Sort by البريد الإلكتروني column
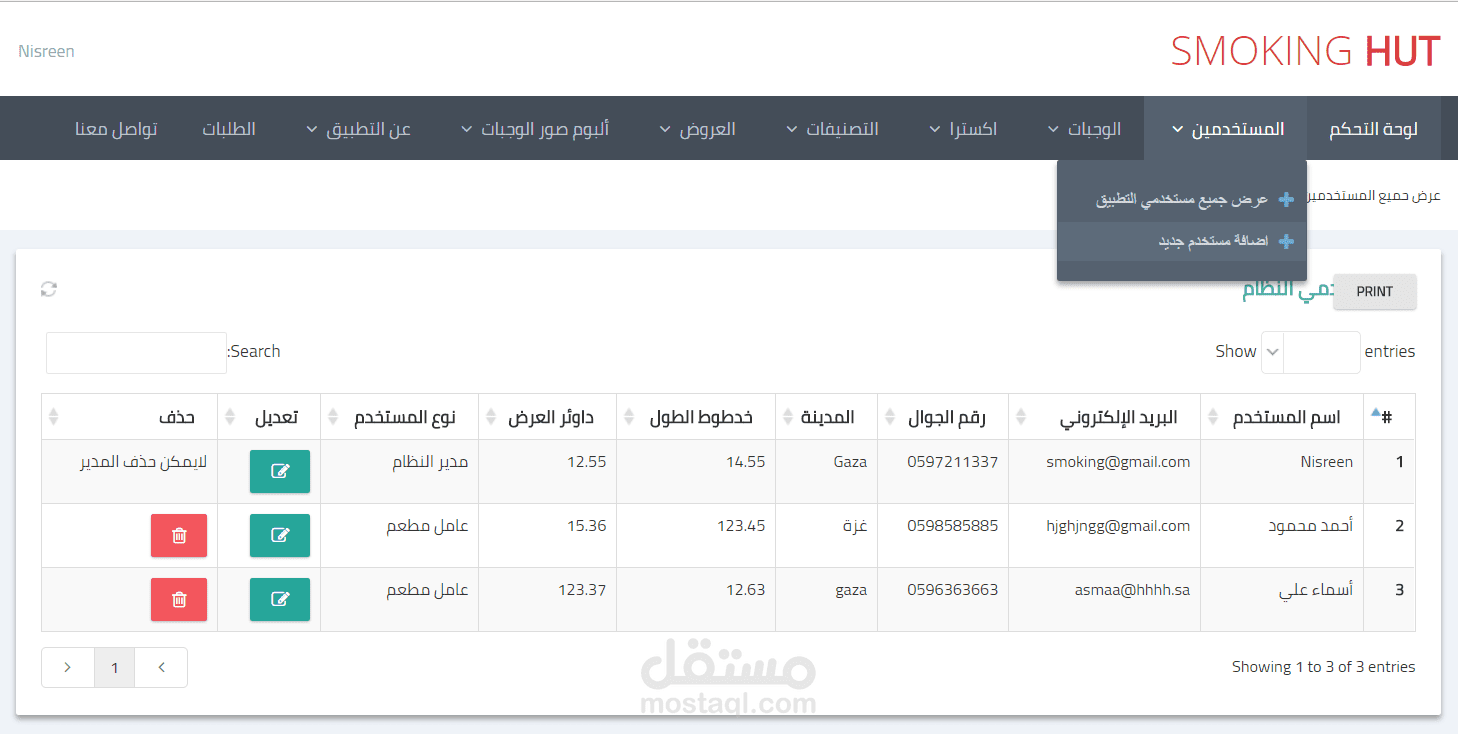The width and height of the screenshot is (1458, 734). pyautogui.click(x=1104, y=417)
